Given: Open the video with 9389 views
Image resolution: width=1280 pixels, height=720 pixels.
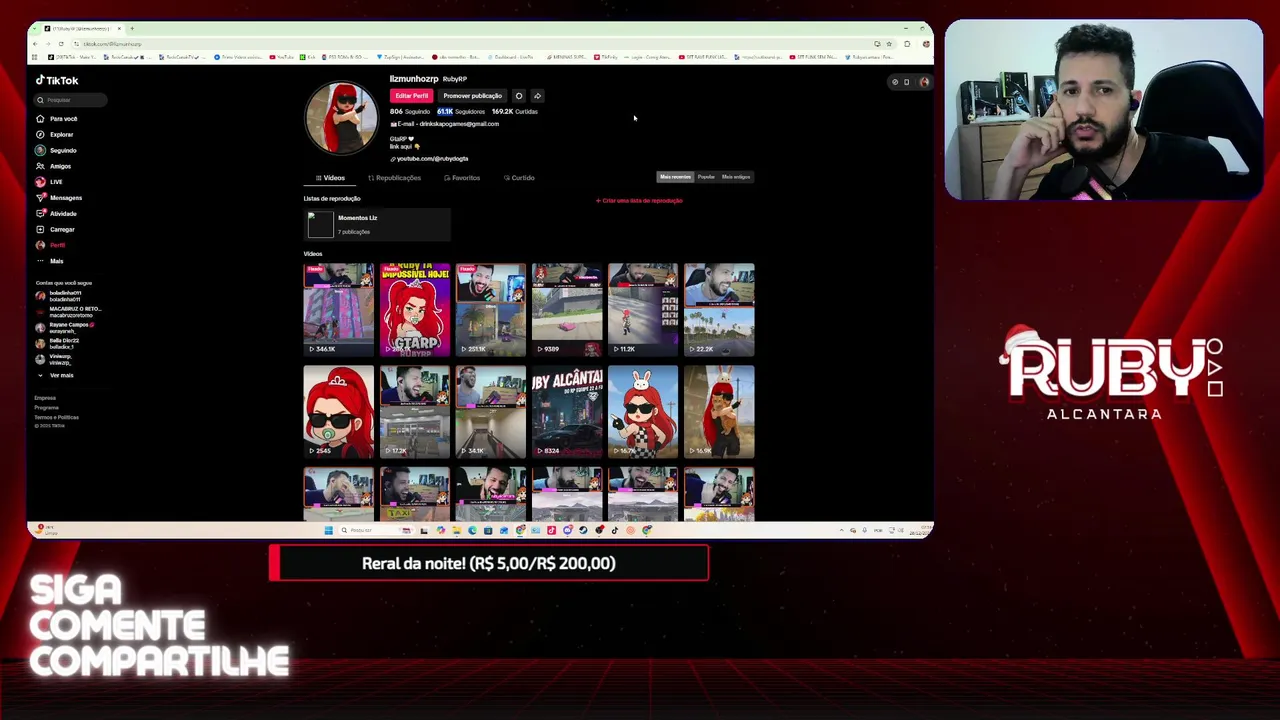Looking at the screenshot, I should [x=567, y=309].
